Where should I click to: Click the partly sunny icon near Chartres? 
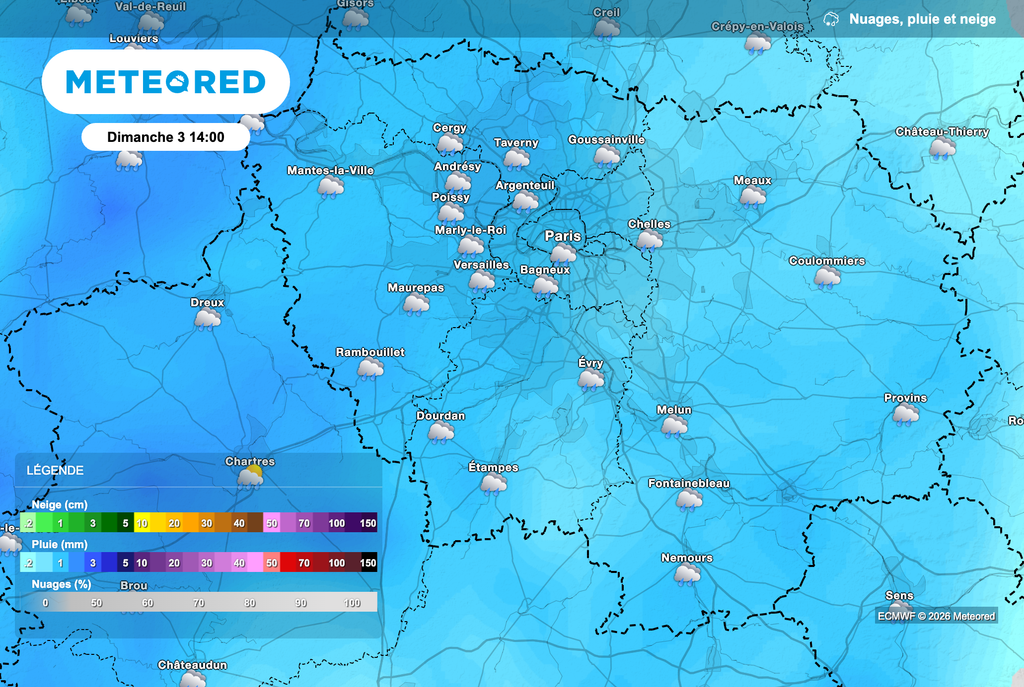point(248,475)
